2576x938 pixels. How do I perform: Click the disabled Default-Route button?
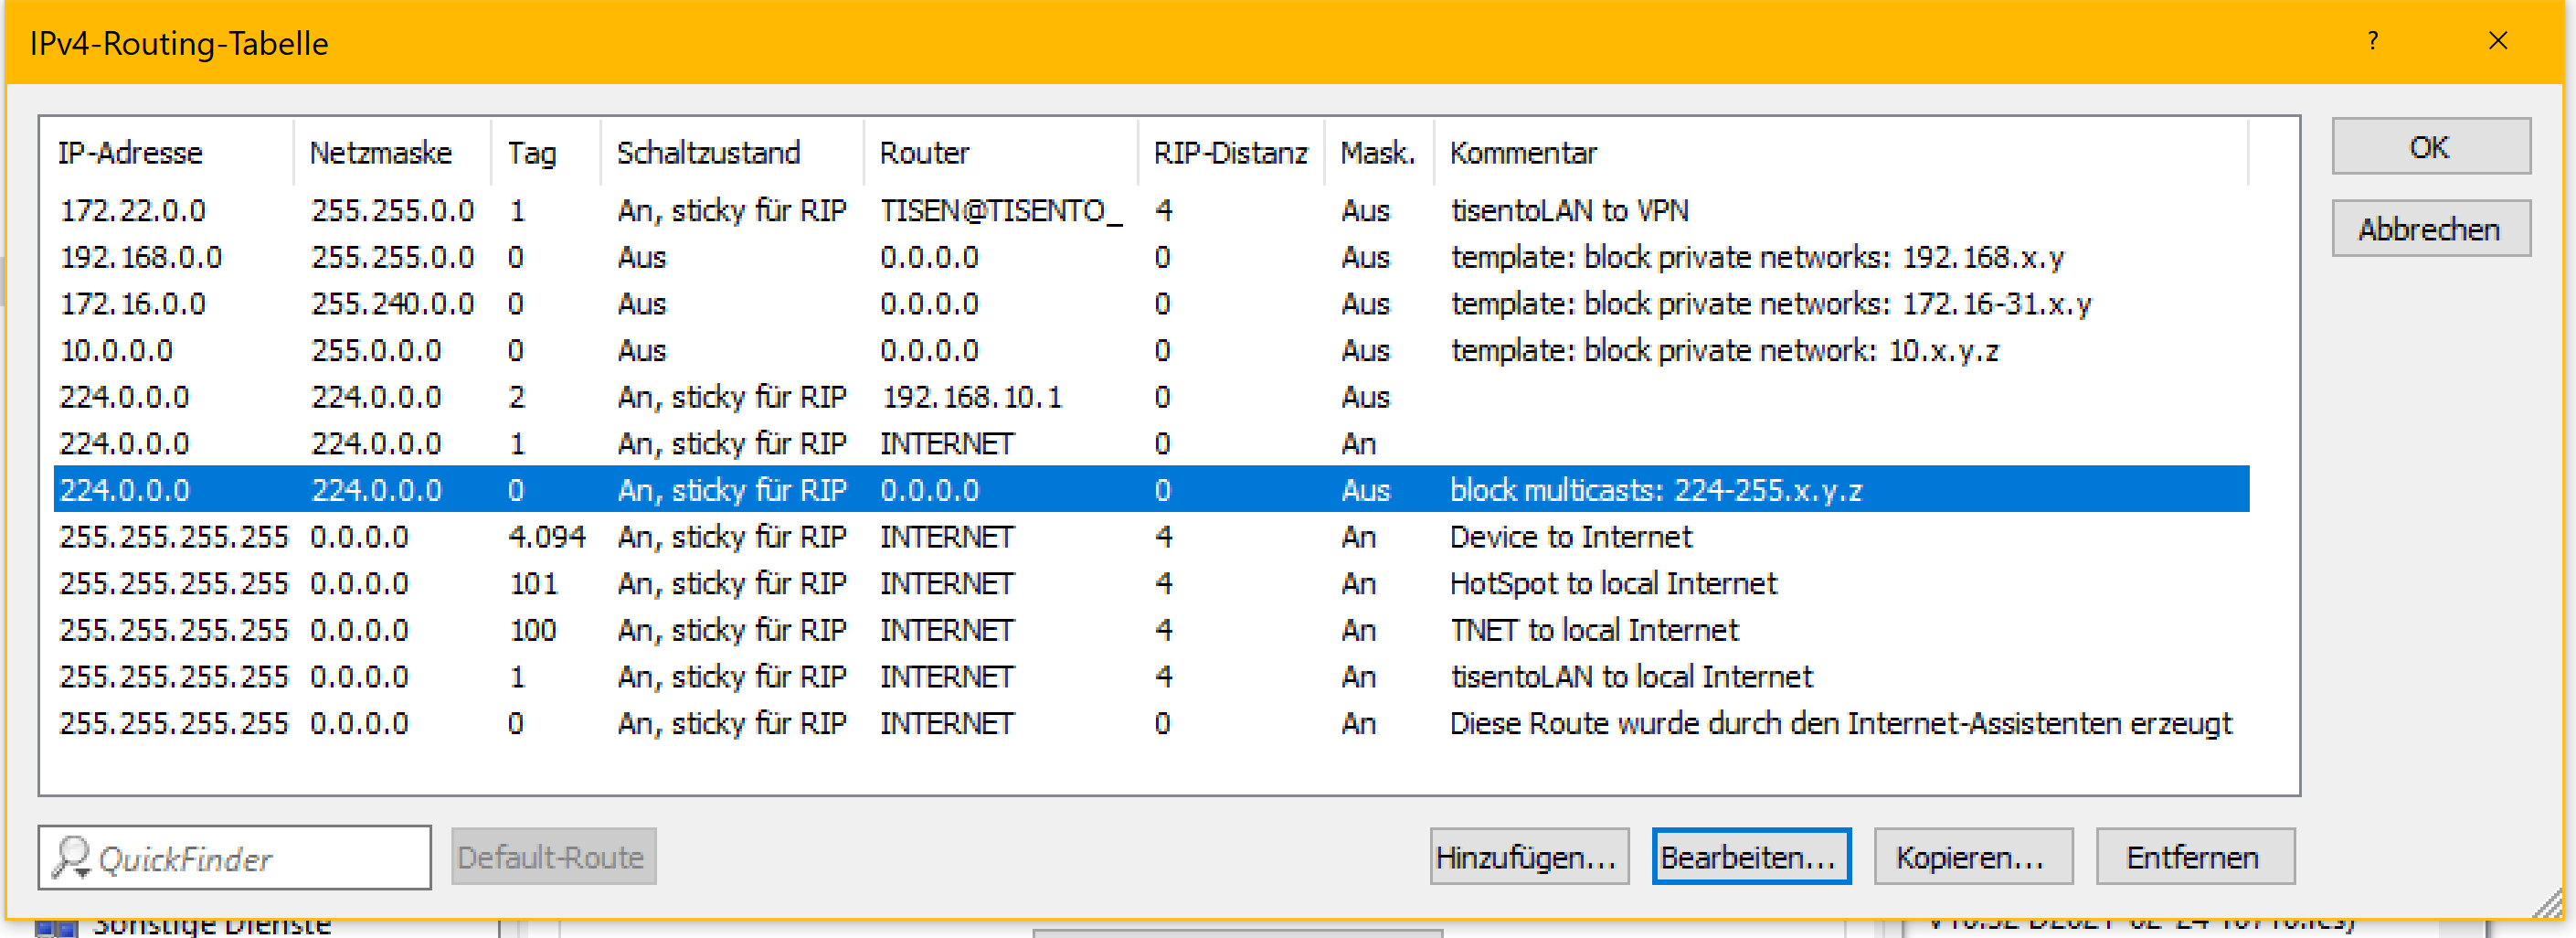[553, 857]
